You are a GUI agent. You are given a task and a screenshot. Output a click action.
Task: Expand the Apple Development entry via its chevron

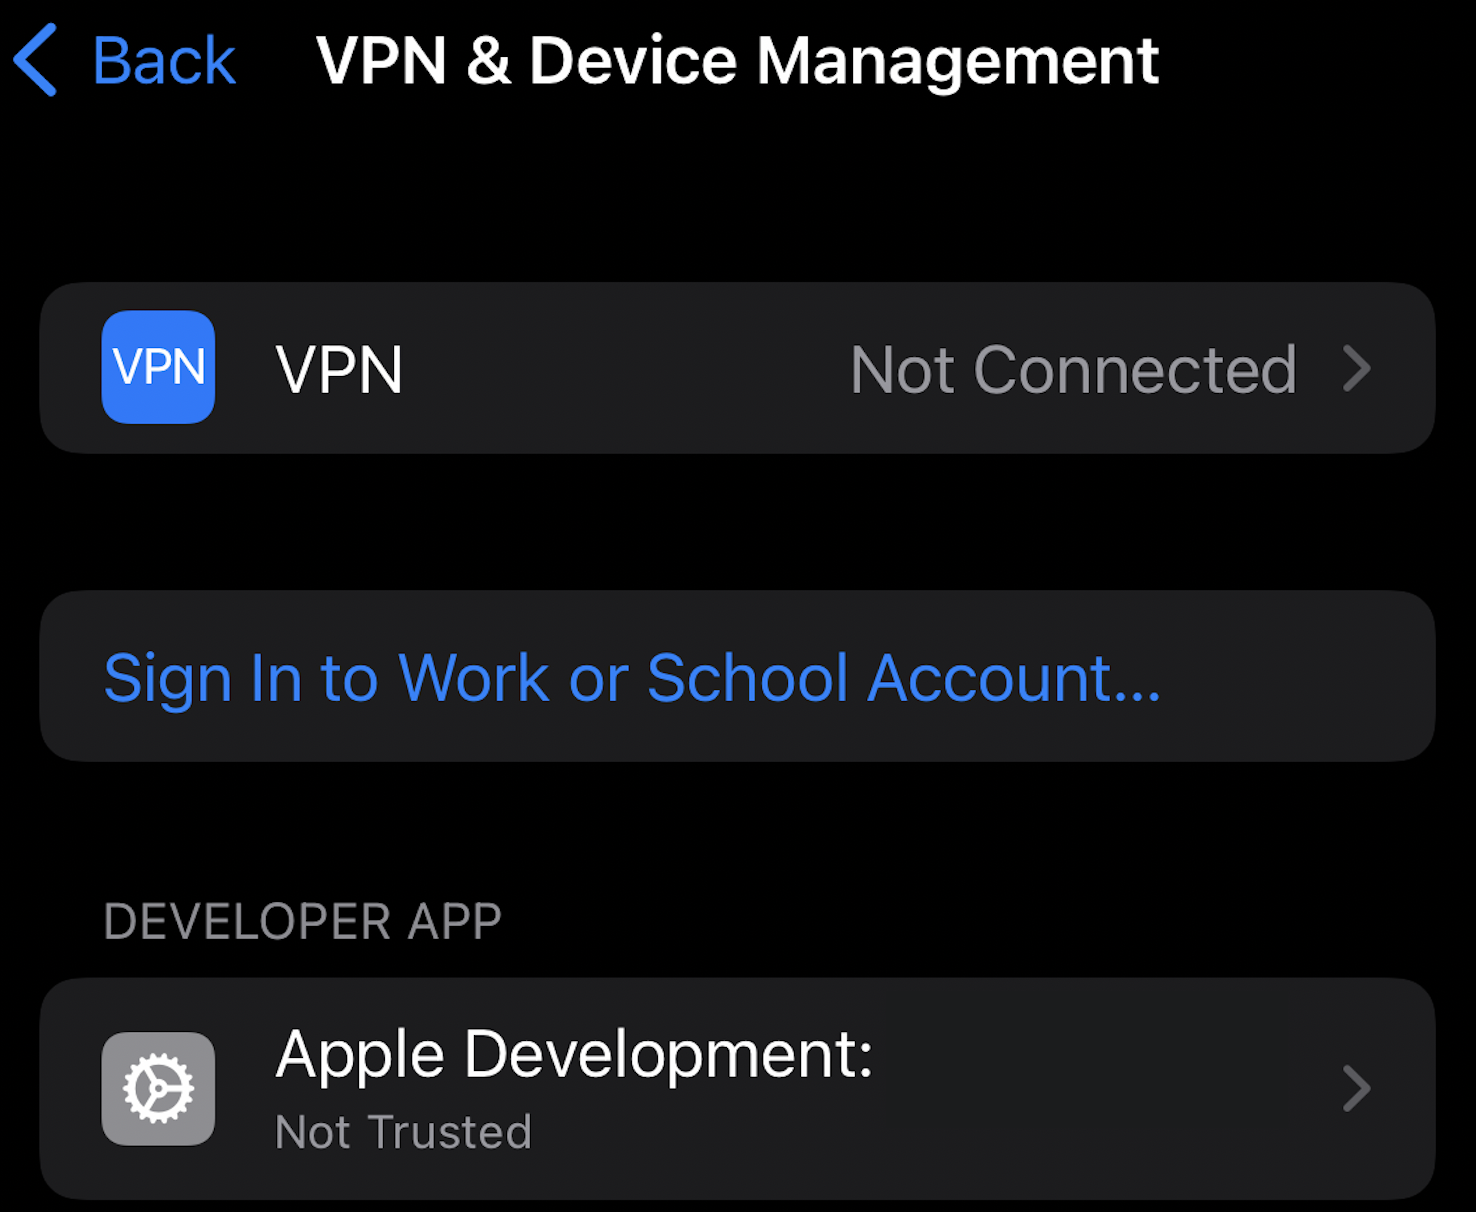(1357, 1088)
